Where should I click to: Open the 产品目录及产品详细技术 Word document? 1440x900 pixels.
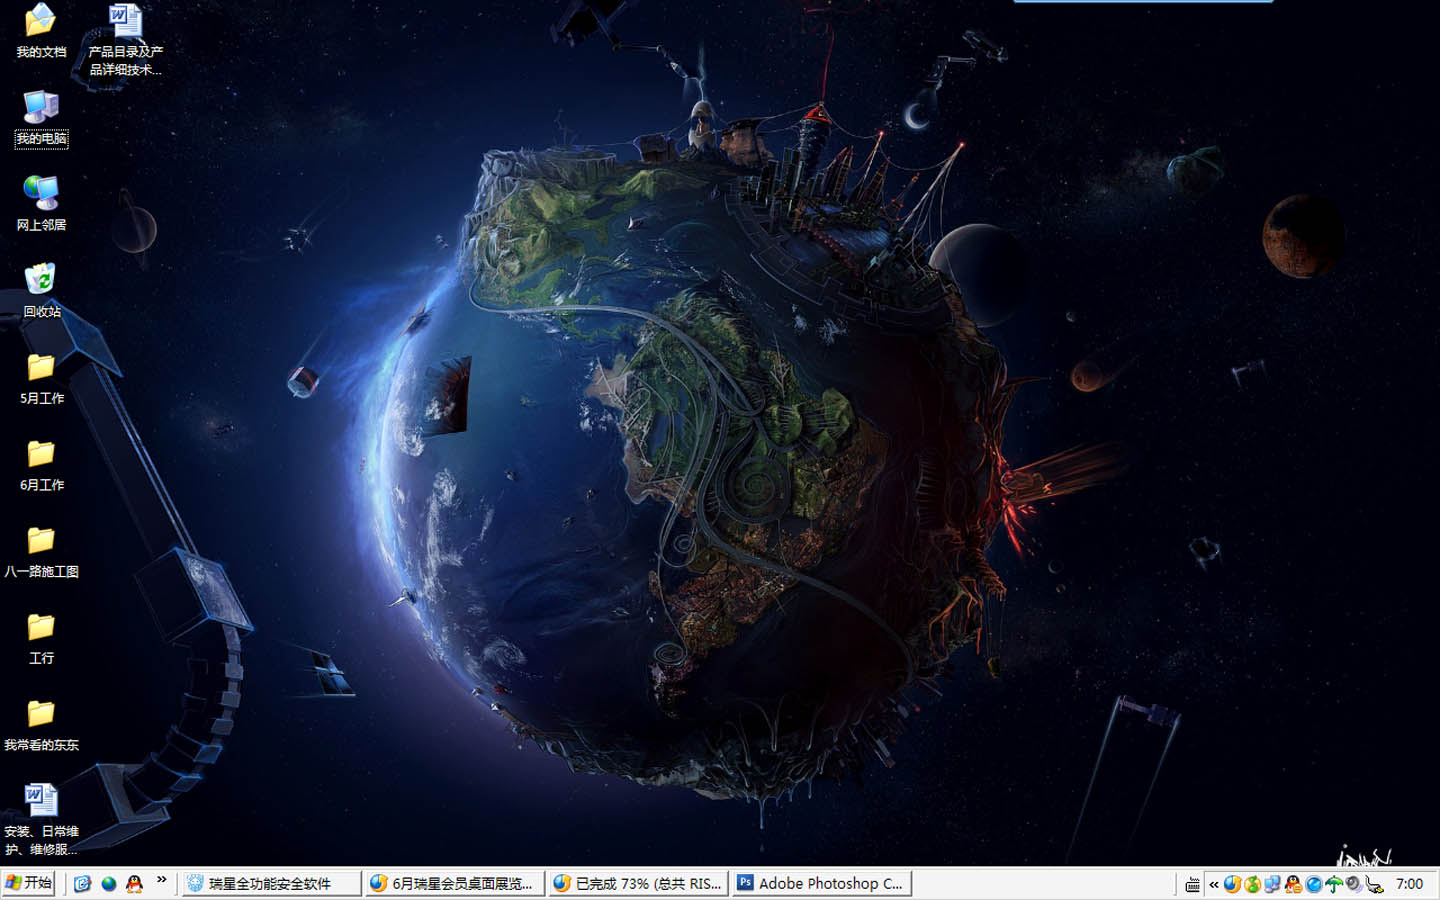tap(125, 39)
